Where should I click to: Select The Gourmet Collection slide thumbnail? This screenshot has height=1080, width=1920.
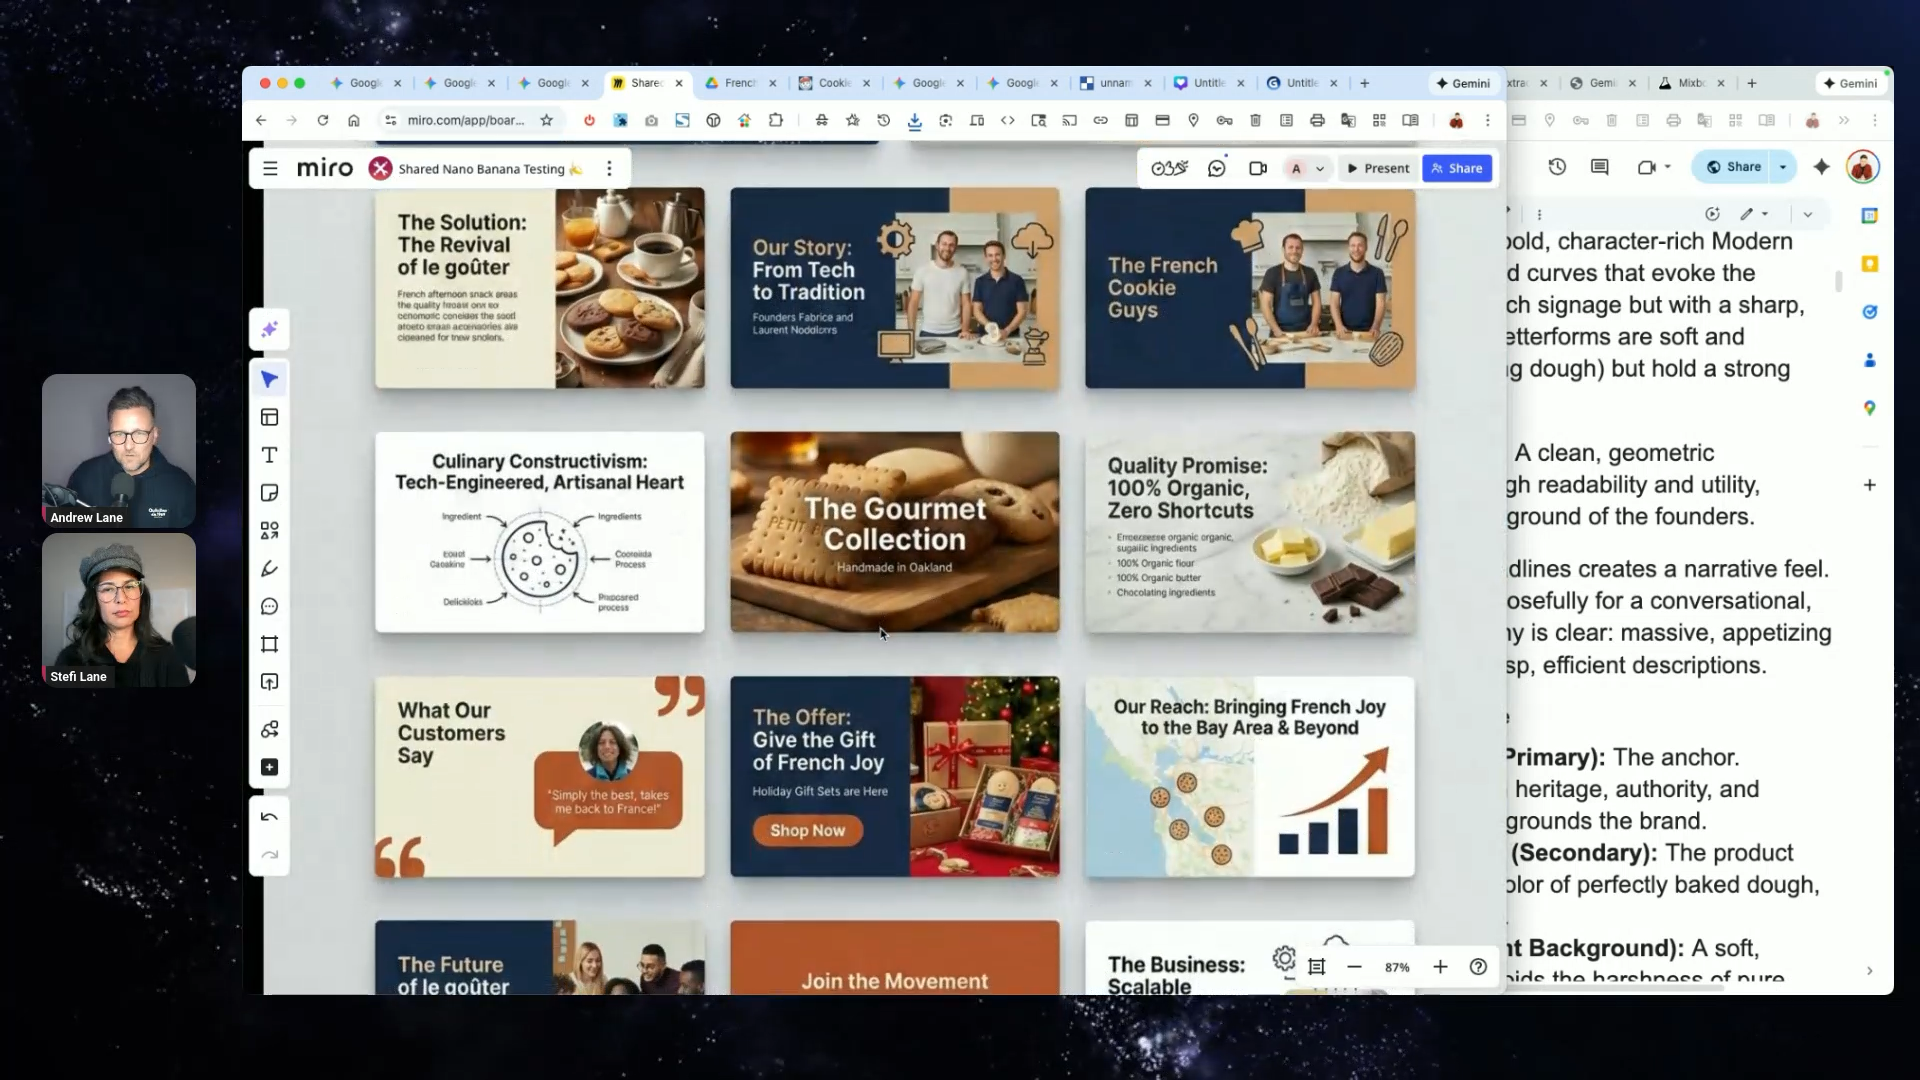(894, 532)
